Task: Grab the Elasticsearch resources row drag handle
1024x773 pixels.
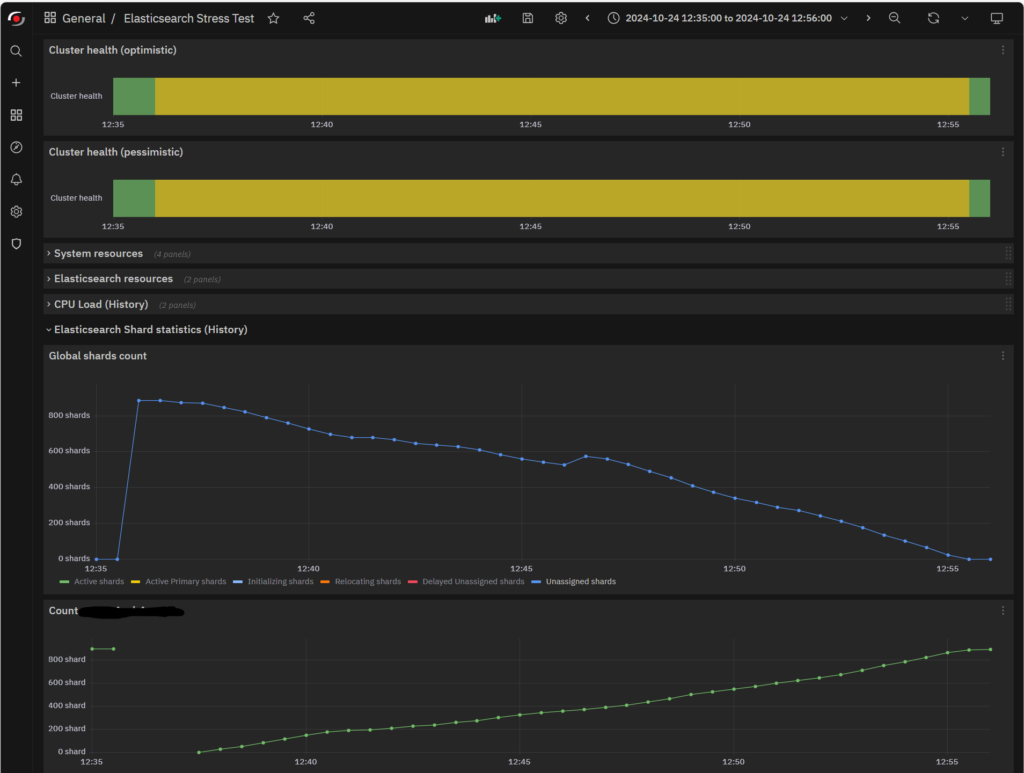Action: coord(1008,279)
